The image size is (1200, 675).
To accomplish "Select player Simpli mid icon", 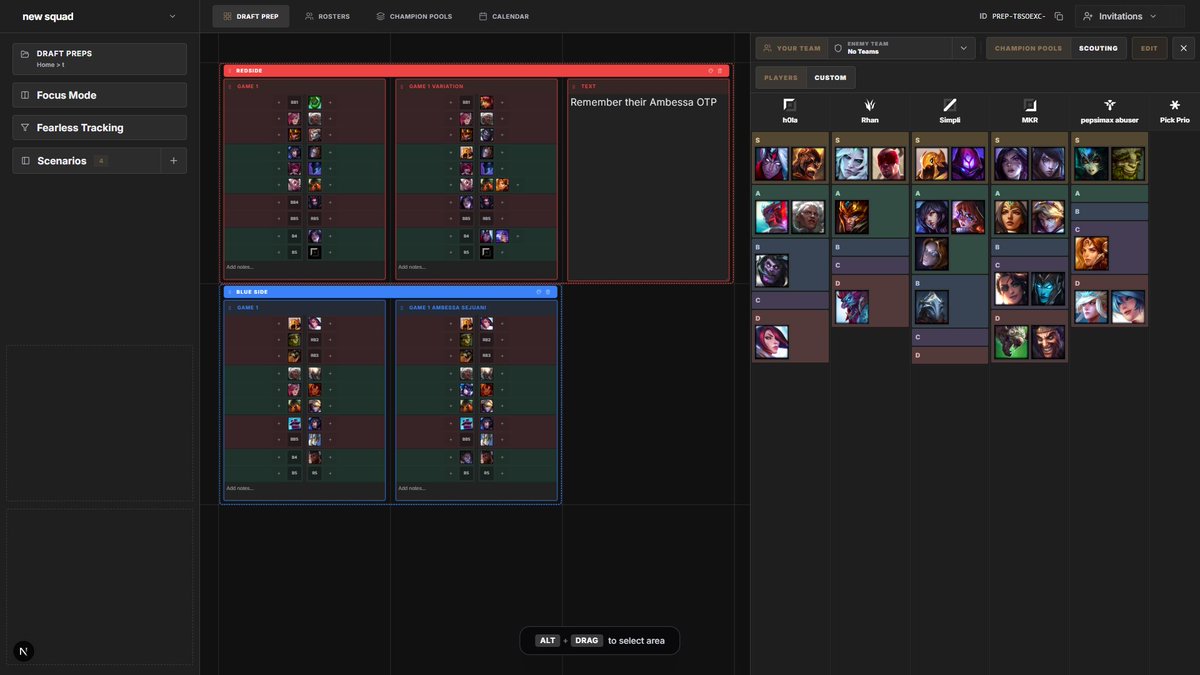I will click(950, 104).
